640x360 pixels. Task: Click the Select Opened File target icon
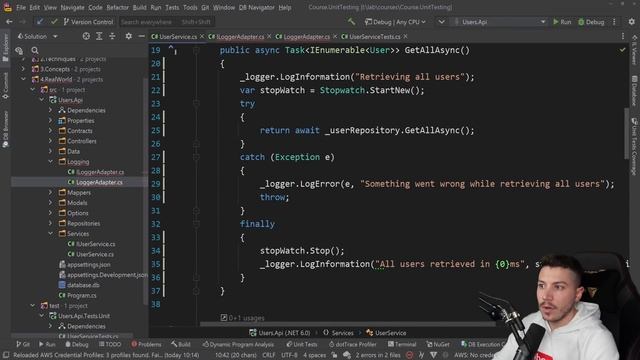click(x=86, y=36)
